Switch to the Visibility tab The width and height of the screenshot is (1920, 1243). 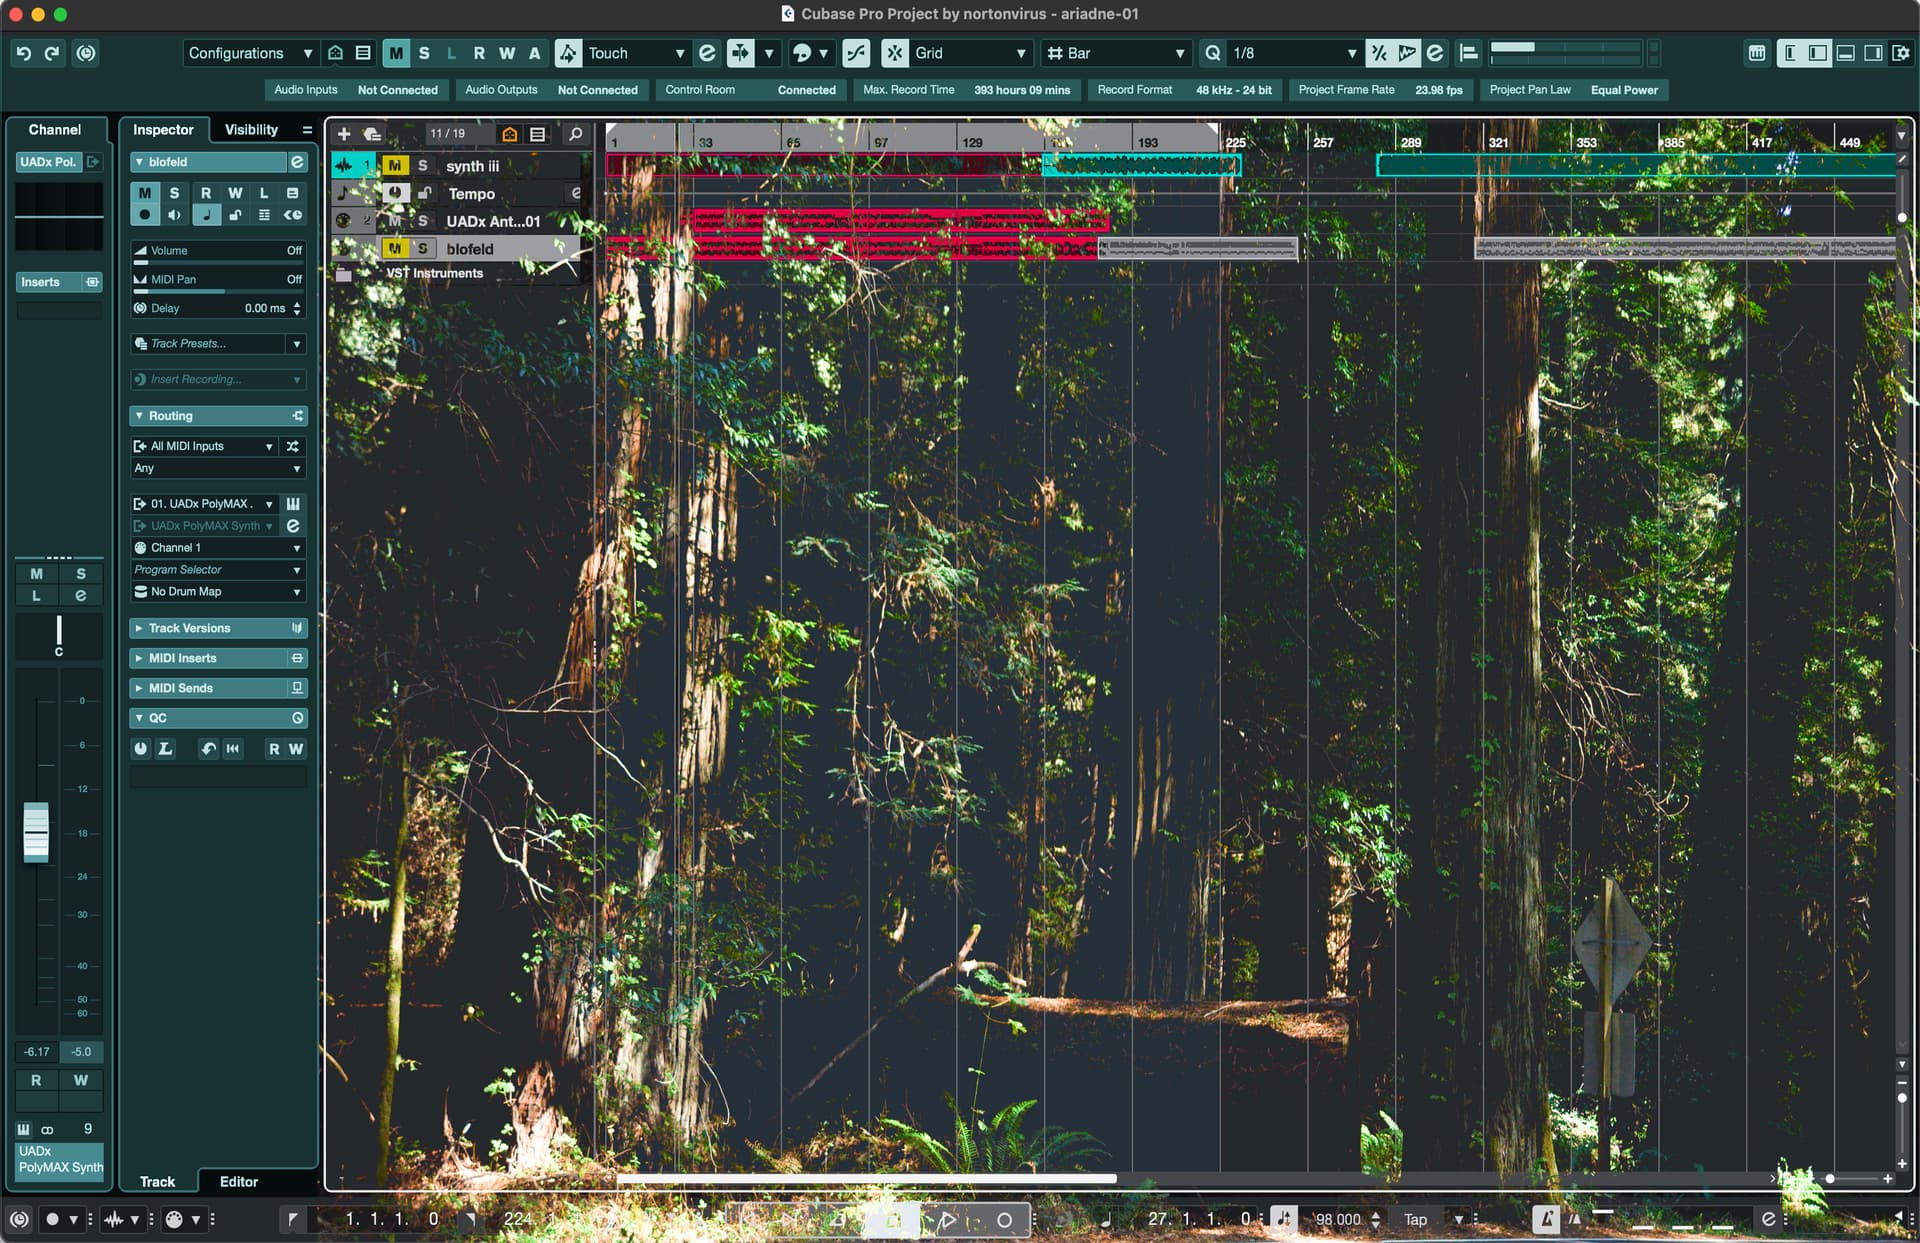(x=251, y=130)
